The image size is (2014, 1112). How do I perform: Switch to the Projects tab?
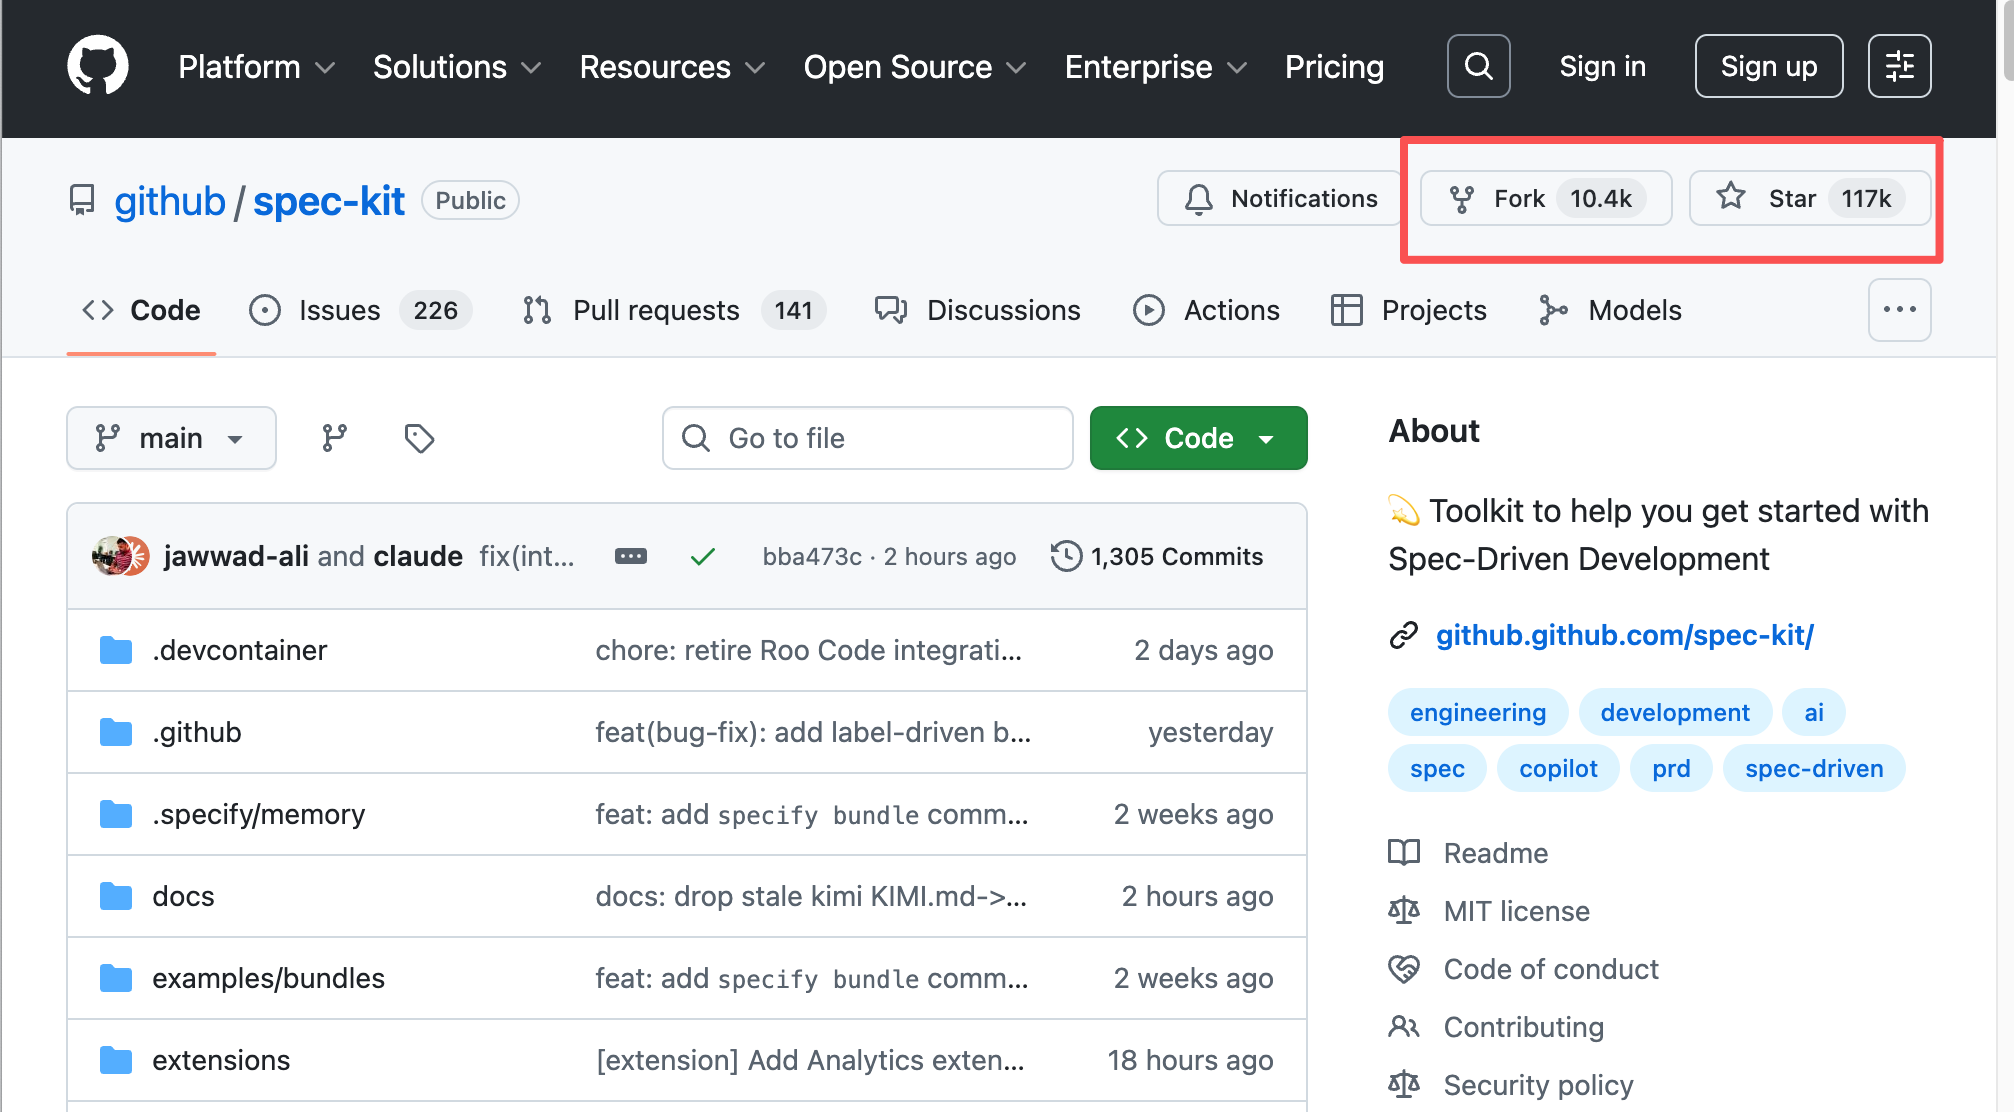coord(1409,310)
